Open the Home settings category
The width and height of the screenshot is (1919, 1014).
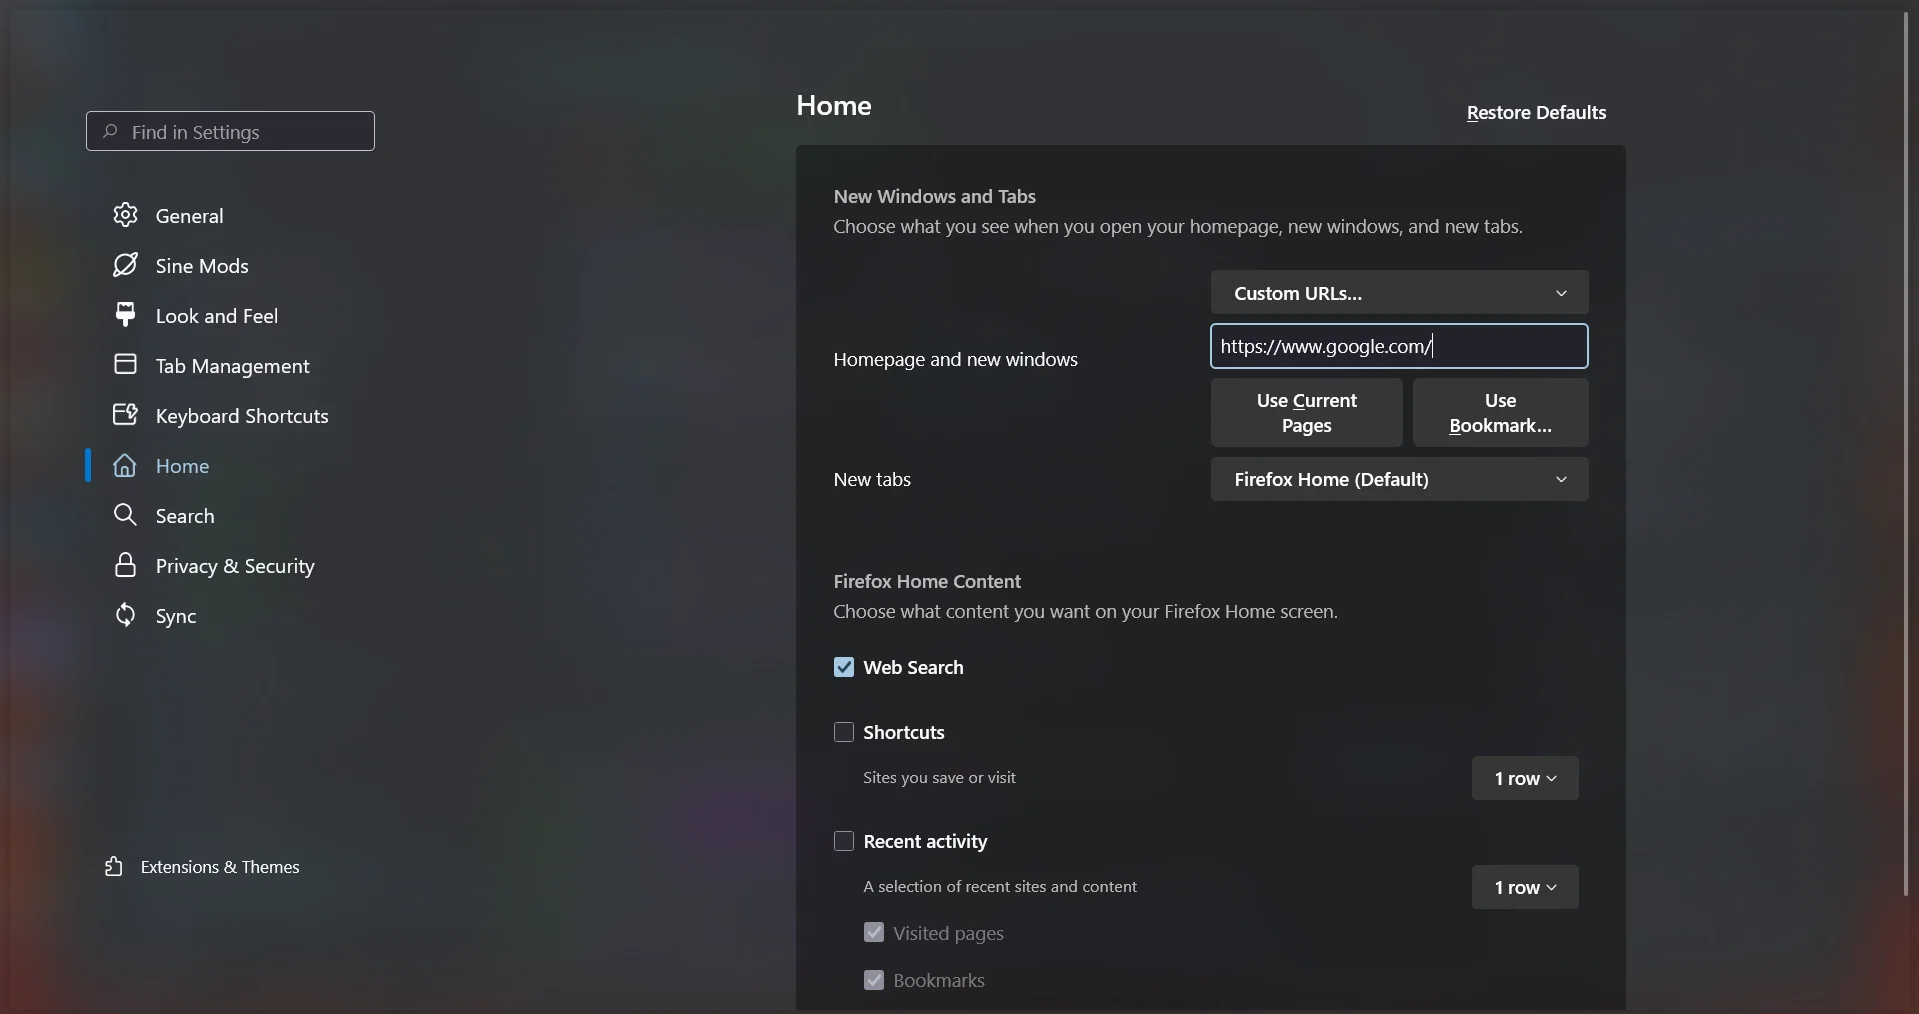pos(182,466)
